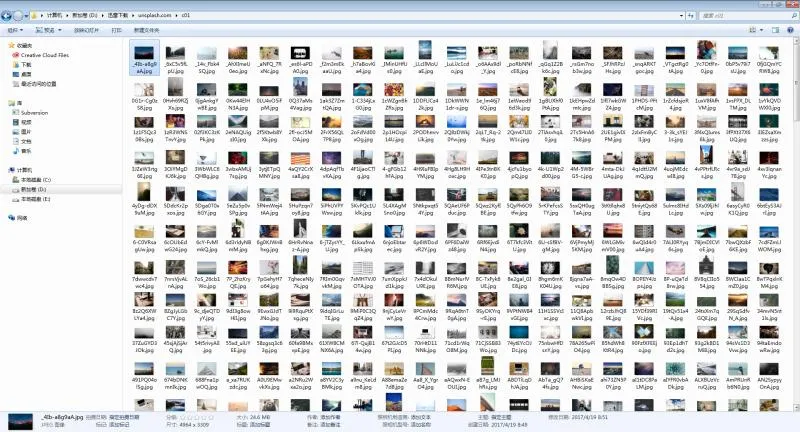Click the Forward navigation arrow

[x=21, y=17]
